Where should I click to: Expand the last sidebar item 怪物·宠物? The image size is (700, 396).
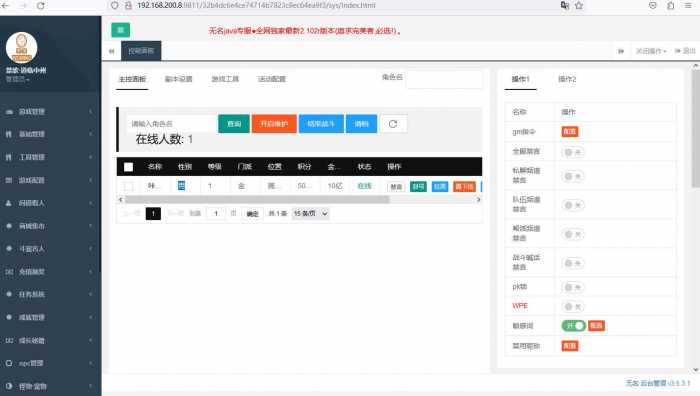click(x=50, y=386)
